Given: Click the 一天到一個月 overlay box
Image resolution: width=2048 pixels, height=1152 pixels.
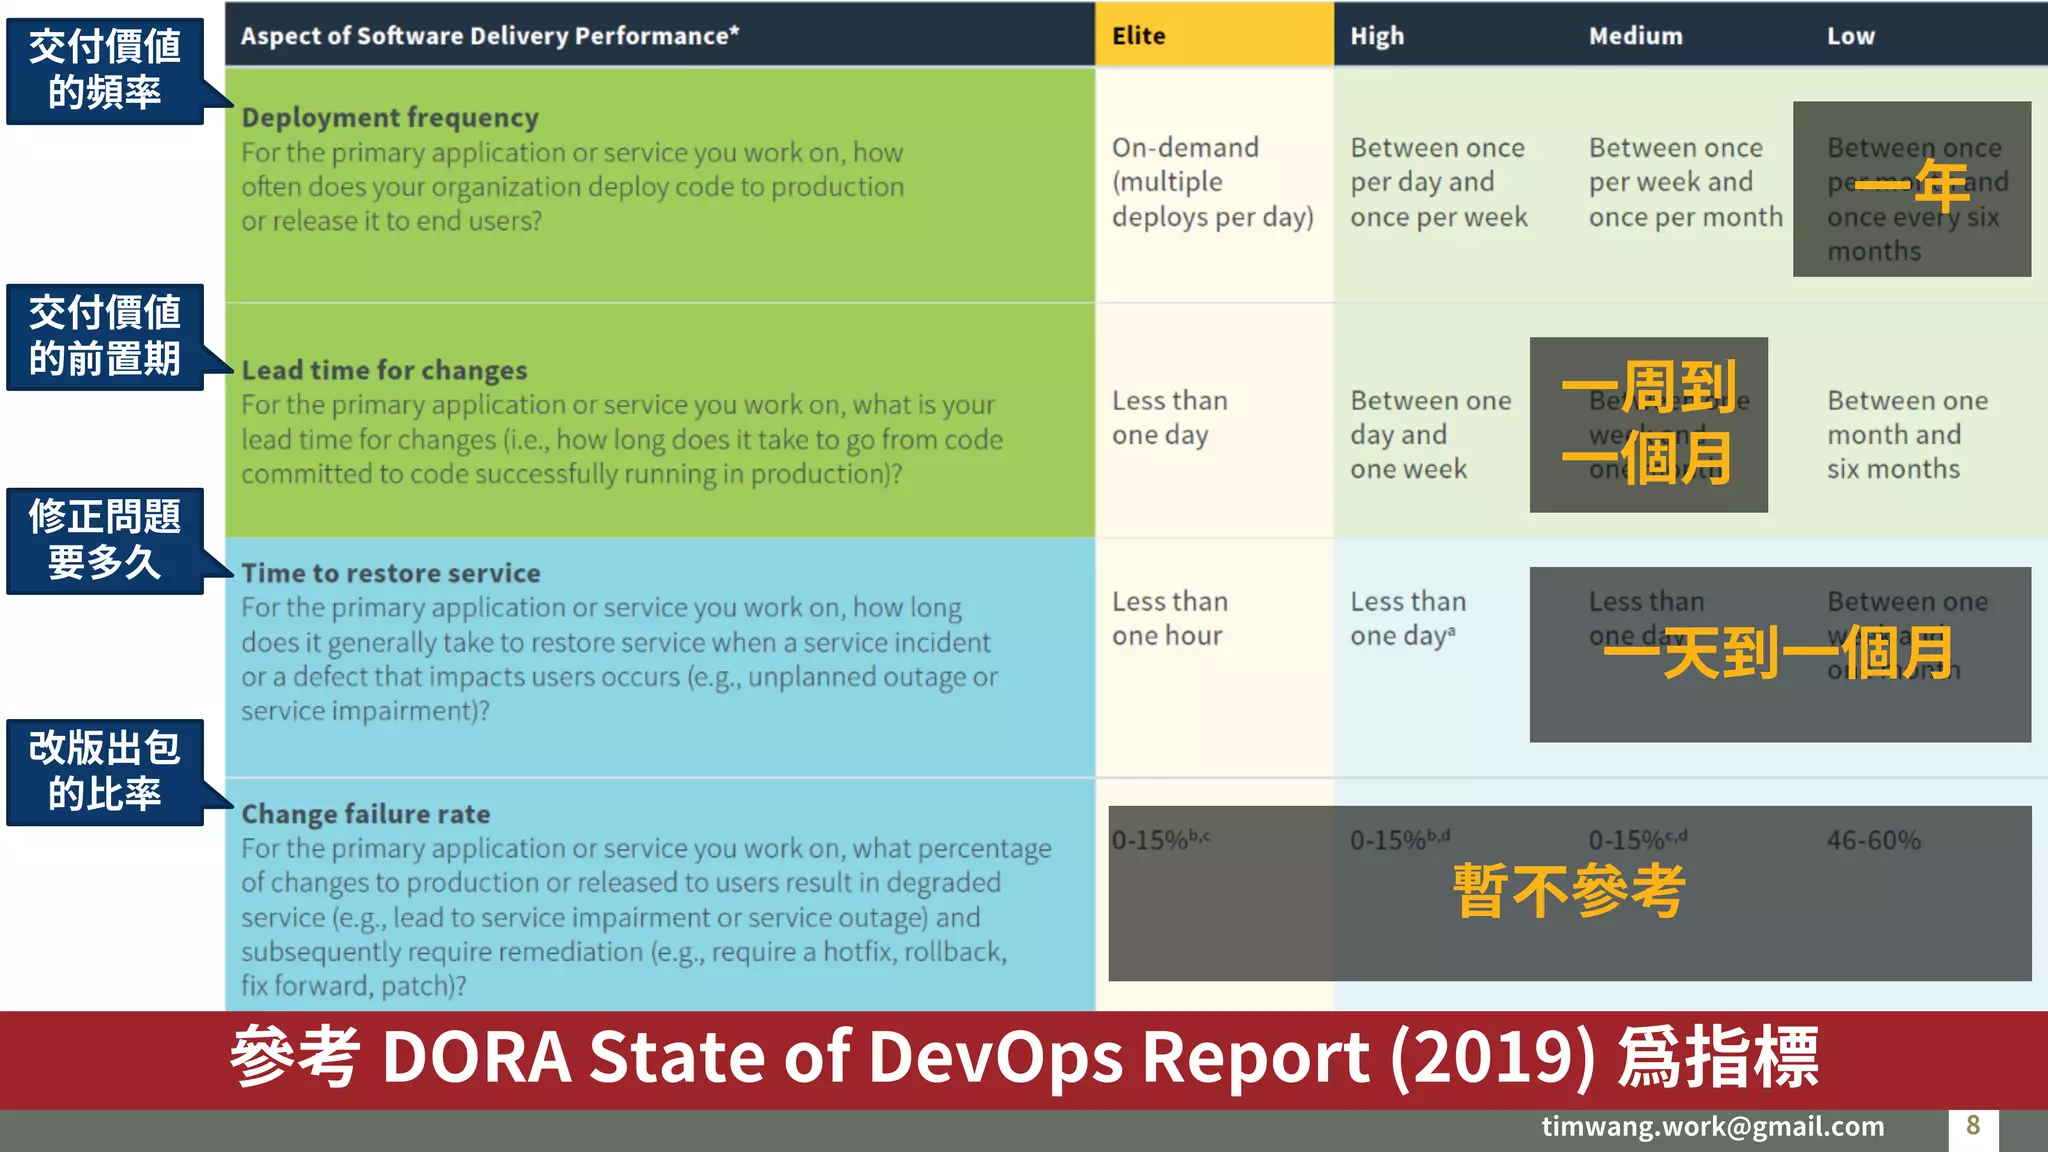Looking at the screenshot, I should [1779, 654].
